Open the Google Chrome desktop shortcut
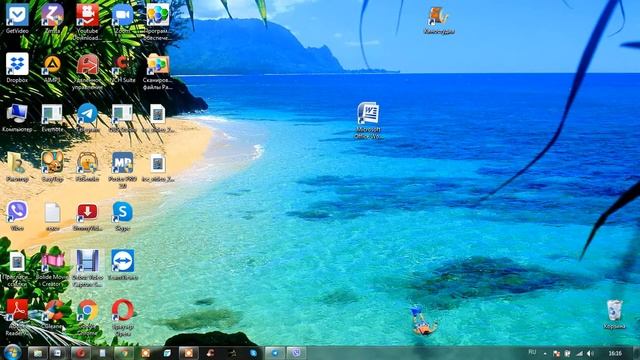Viewport: 640px width, 360px height. point(87,311)
